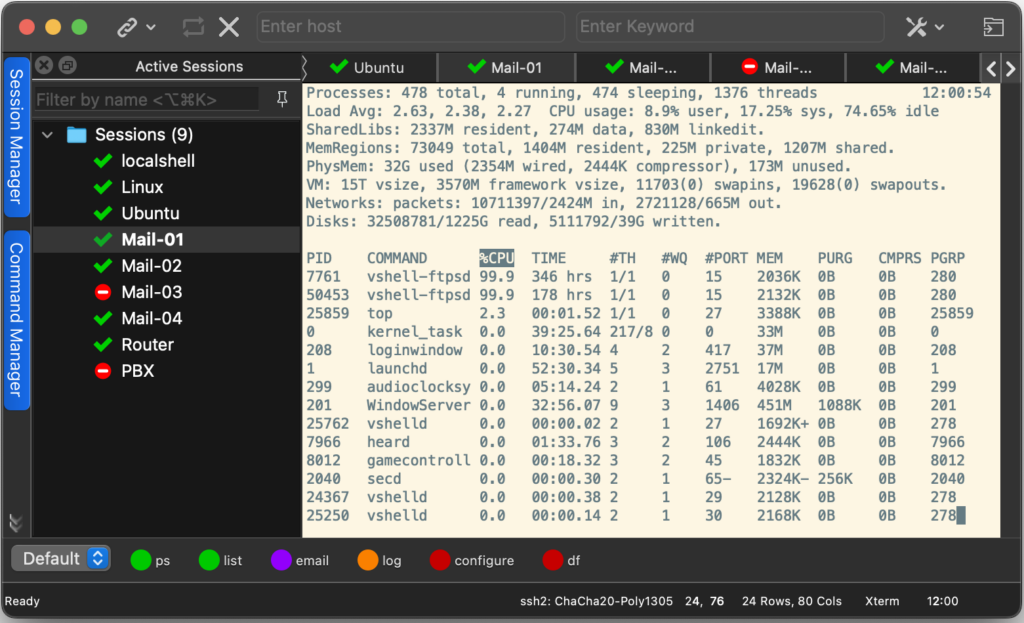1024x623 pixels.
Task: Select the Mail-03 session in tree
Action: (151, 292)
